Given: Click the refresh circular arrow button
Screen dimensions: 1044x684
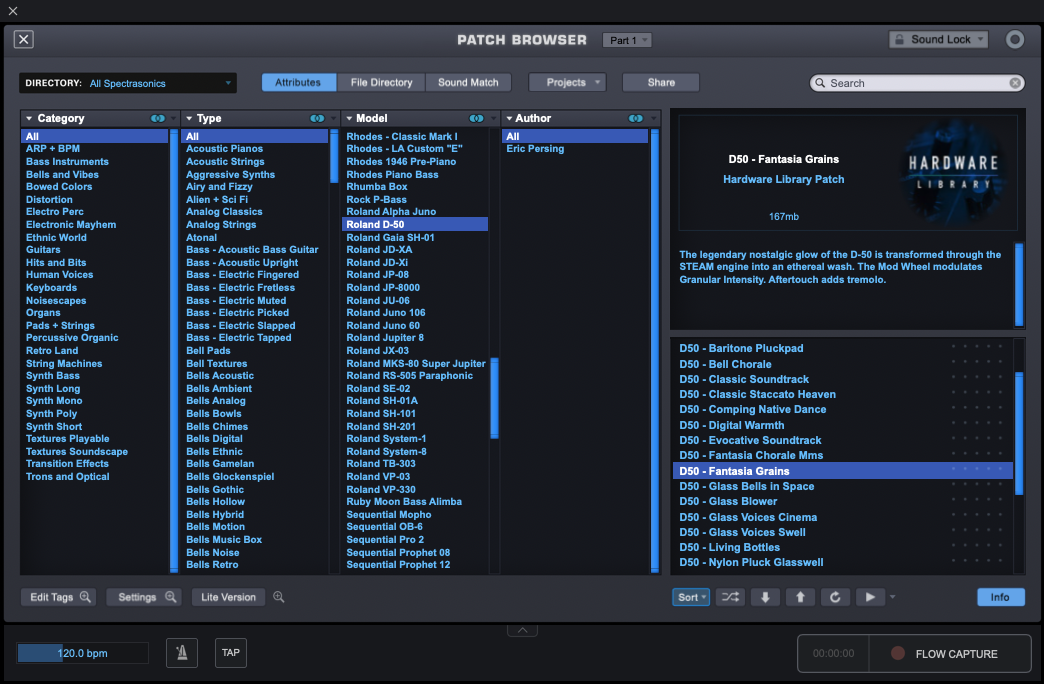Looking at the screenshot, I should click(835, 597).
